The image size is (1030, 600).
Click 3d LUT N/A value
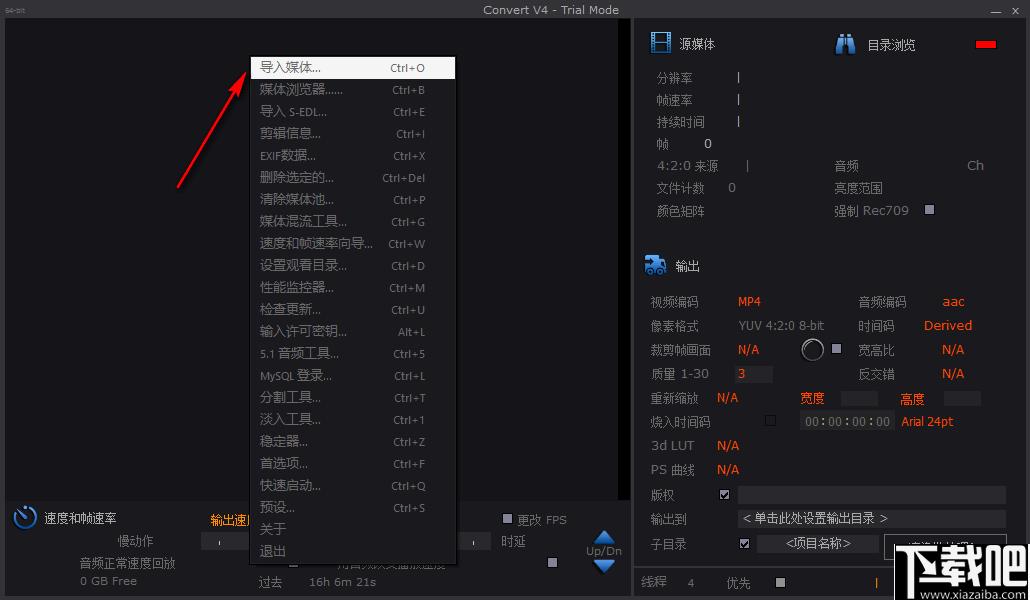pyautogui.click(x=727, y=446)
